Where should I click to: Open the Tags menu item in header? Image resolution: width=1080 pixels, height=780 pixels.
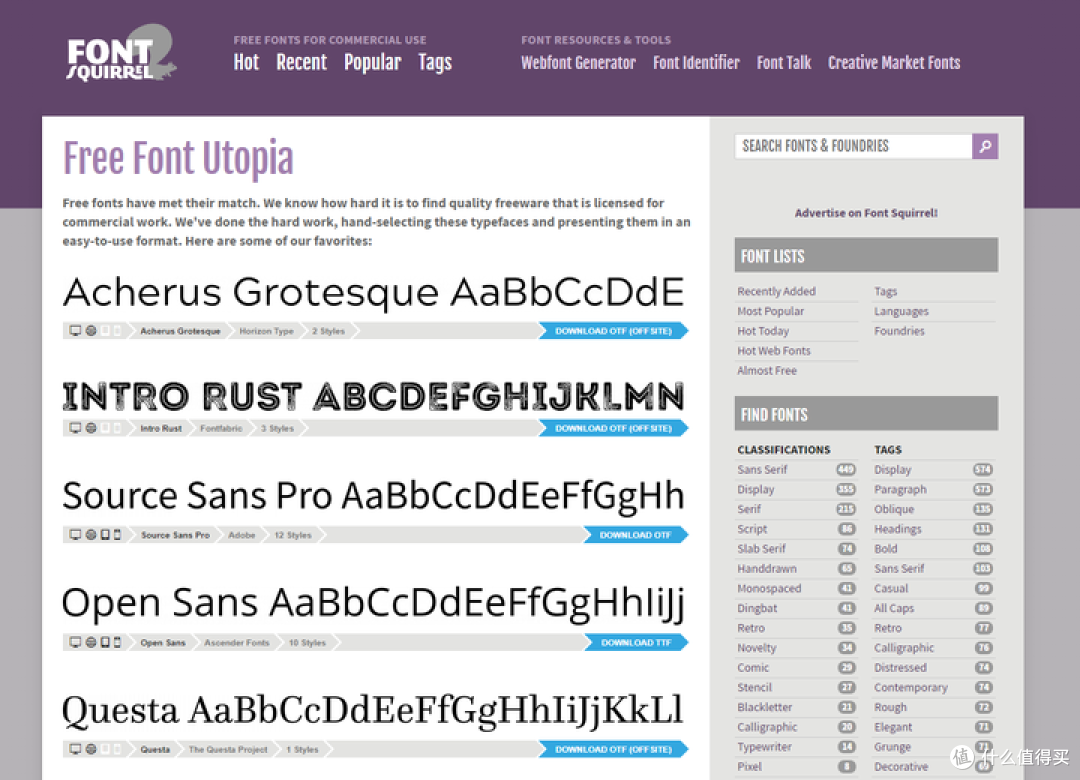point(435,63)
